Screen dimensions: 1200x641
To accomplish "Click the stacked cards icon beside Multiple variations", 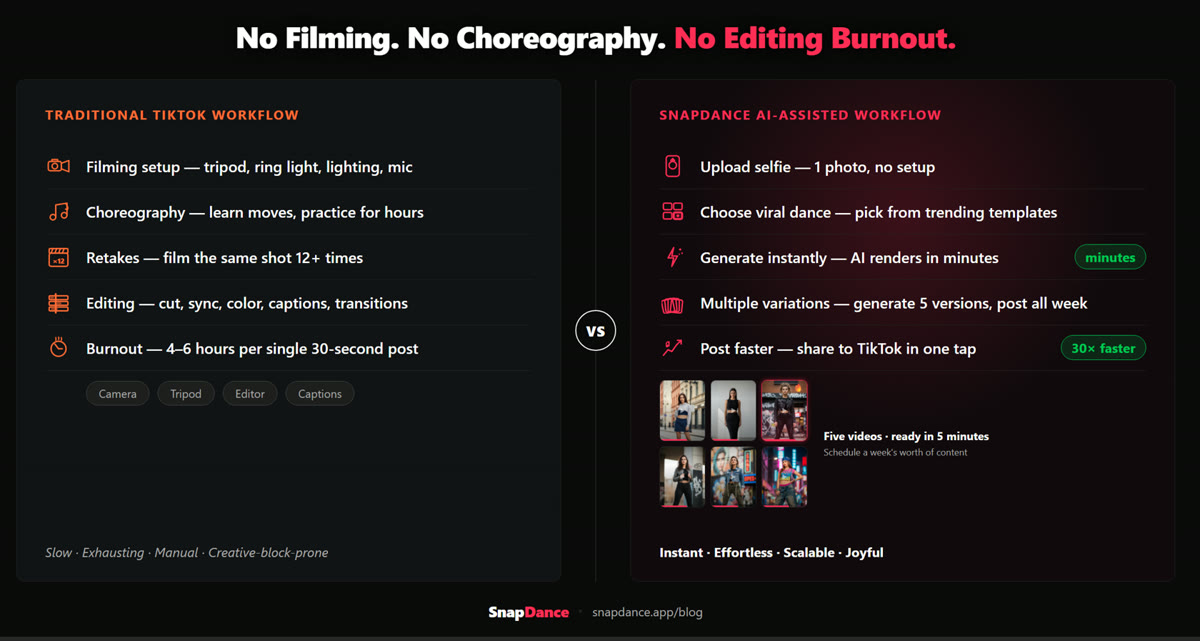I will pyautogui.click(x=673, y=303).
